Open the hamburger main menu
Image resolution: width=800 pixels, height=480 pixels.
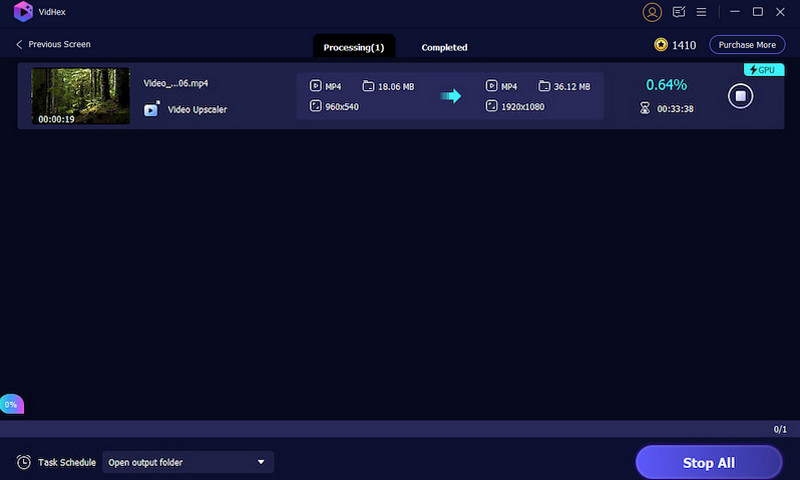(x=702, y=13)
